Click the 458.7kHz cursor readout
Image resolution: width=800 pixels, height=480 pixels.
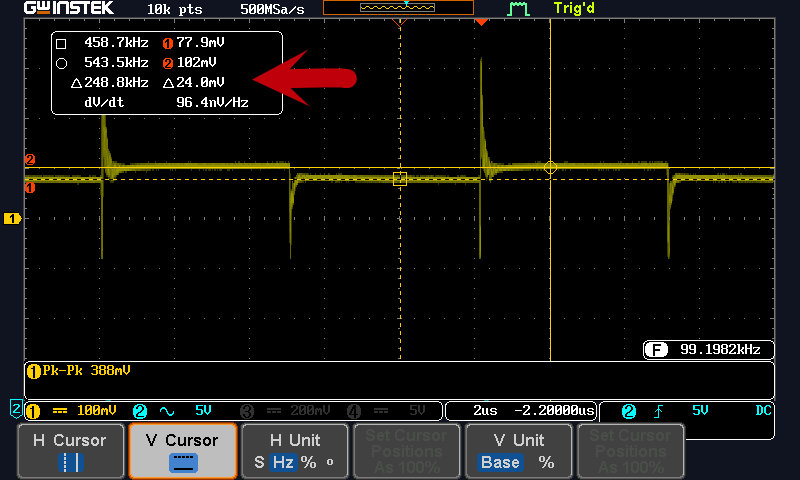116,42
